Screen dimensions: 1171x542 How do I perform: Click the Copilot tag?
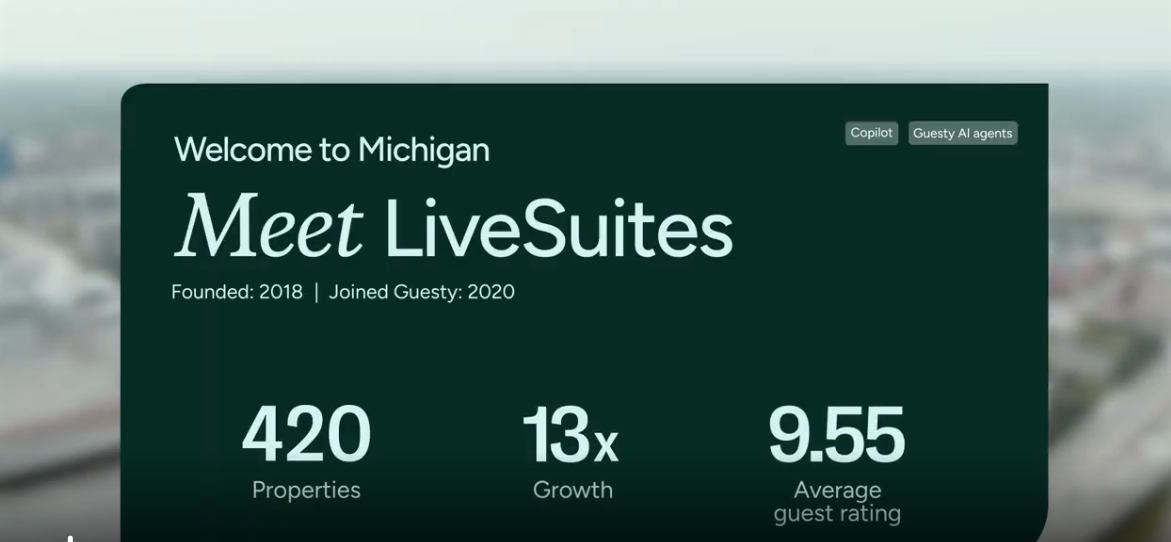(x=872, y=133)
